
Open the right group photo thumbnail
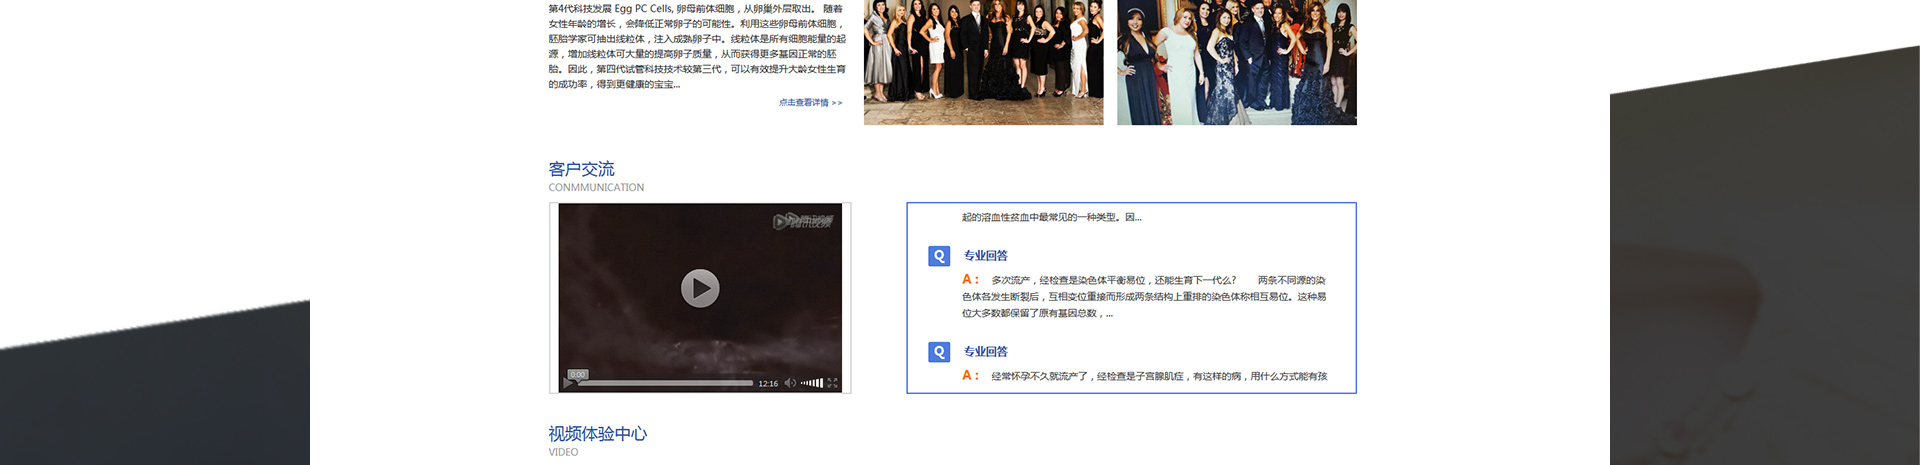[x=1236, y=62]
